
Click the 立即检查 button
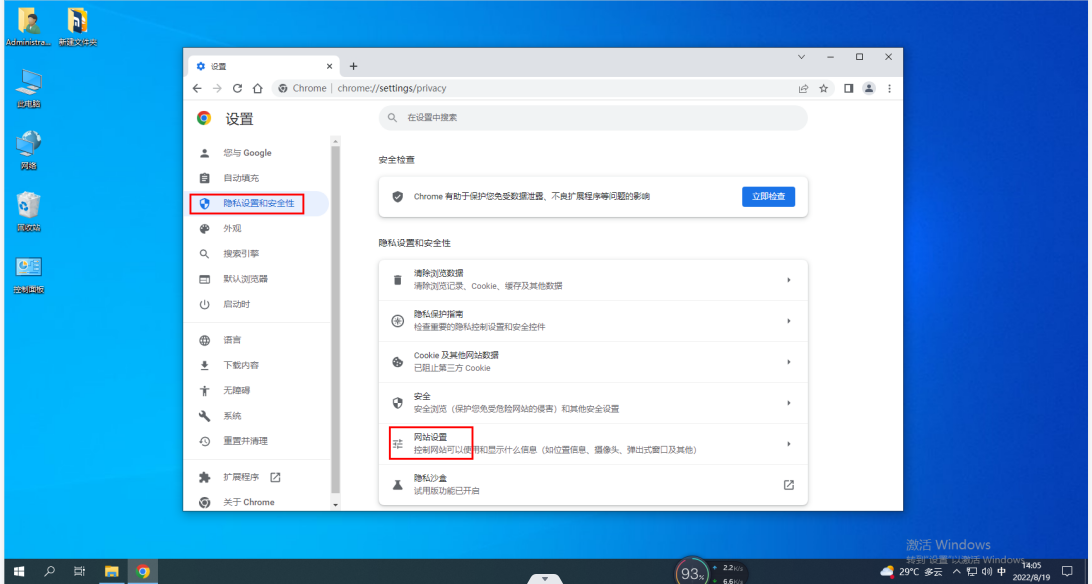pyautogui.click(x=768, y=196)
